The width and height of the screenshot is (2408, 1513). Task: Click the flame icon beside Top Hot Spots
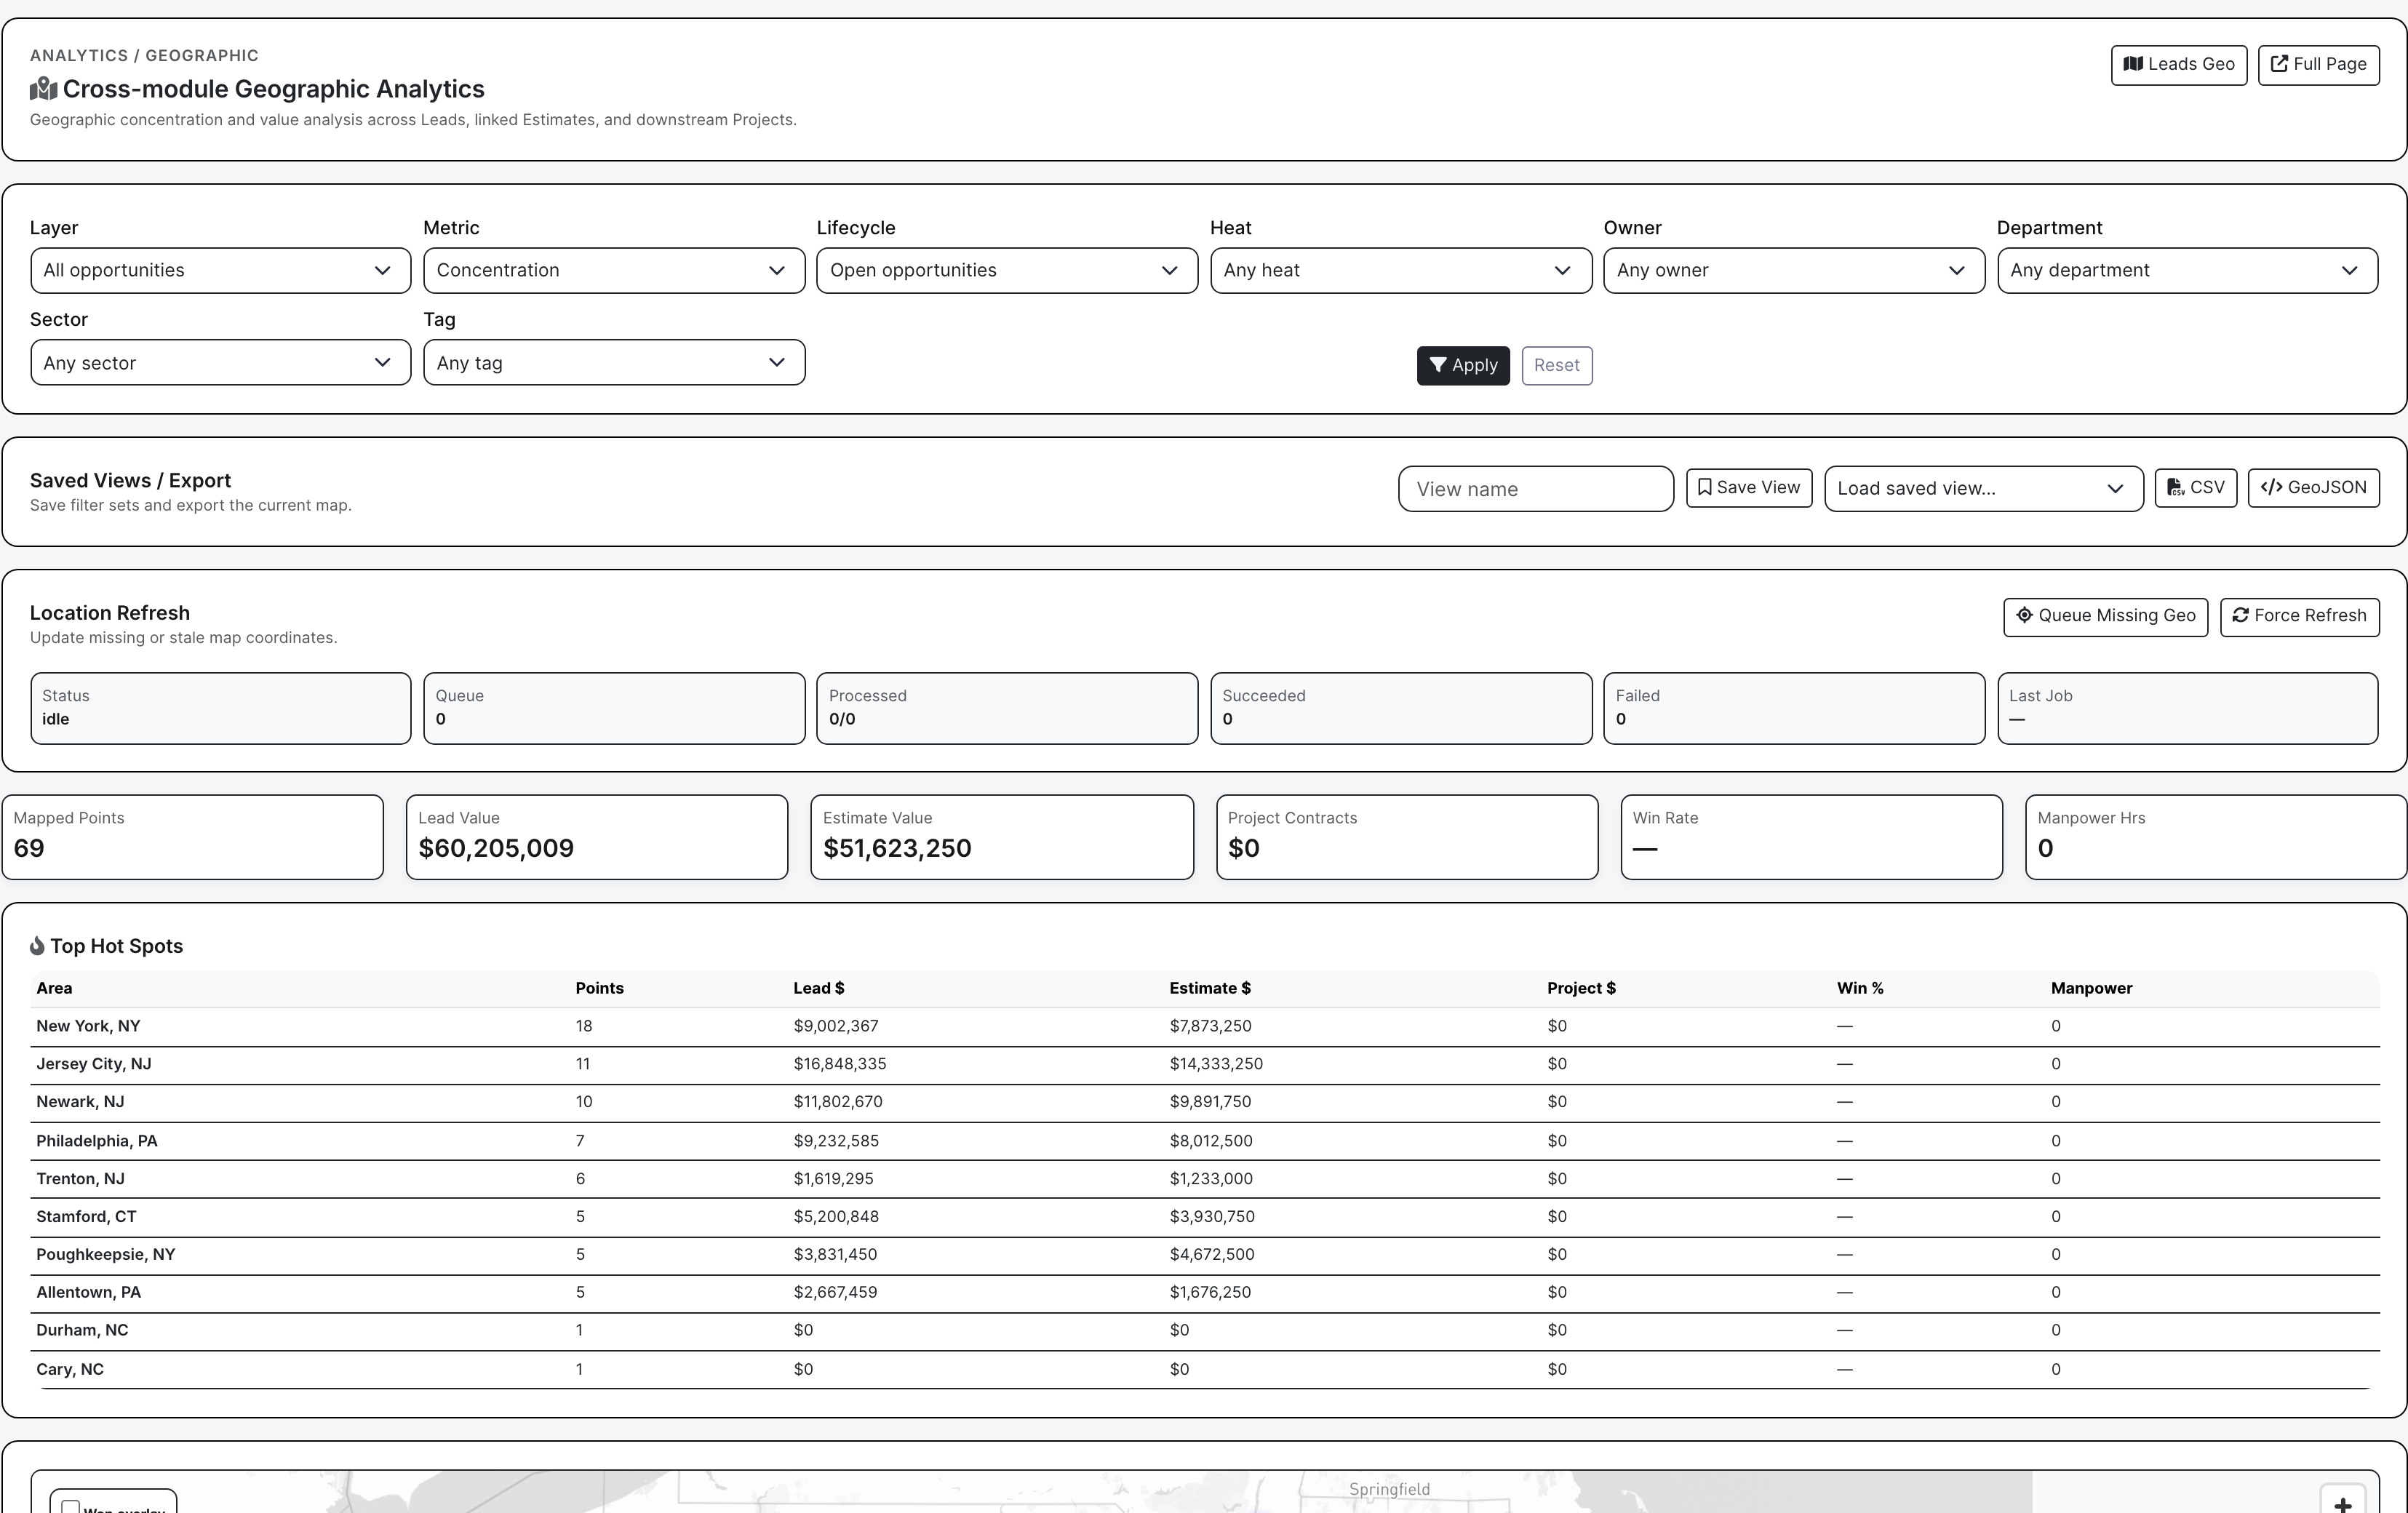pos(37,946)
